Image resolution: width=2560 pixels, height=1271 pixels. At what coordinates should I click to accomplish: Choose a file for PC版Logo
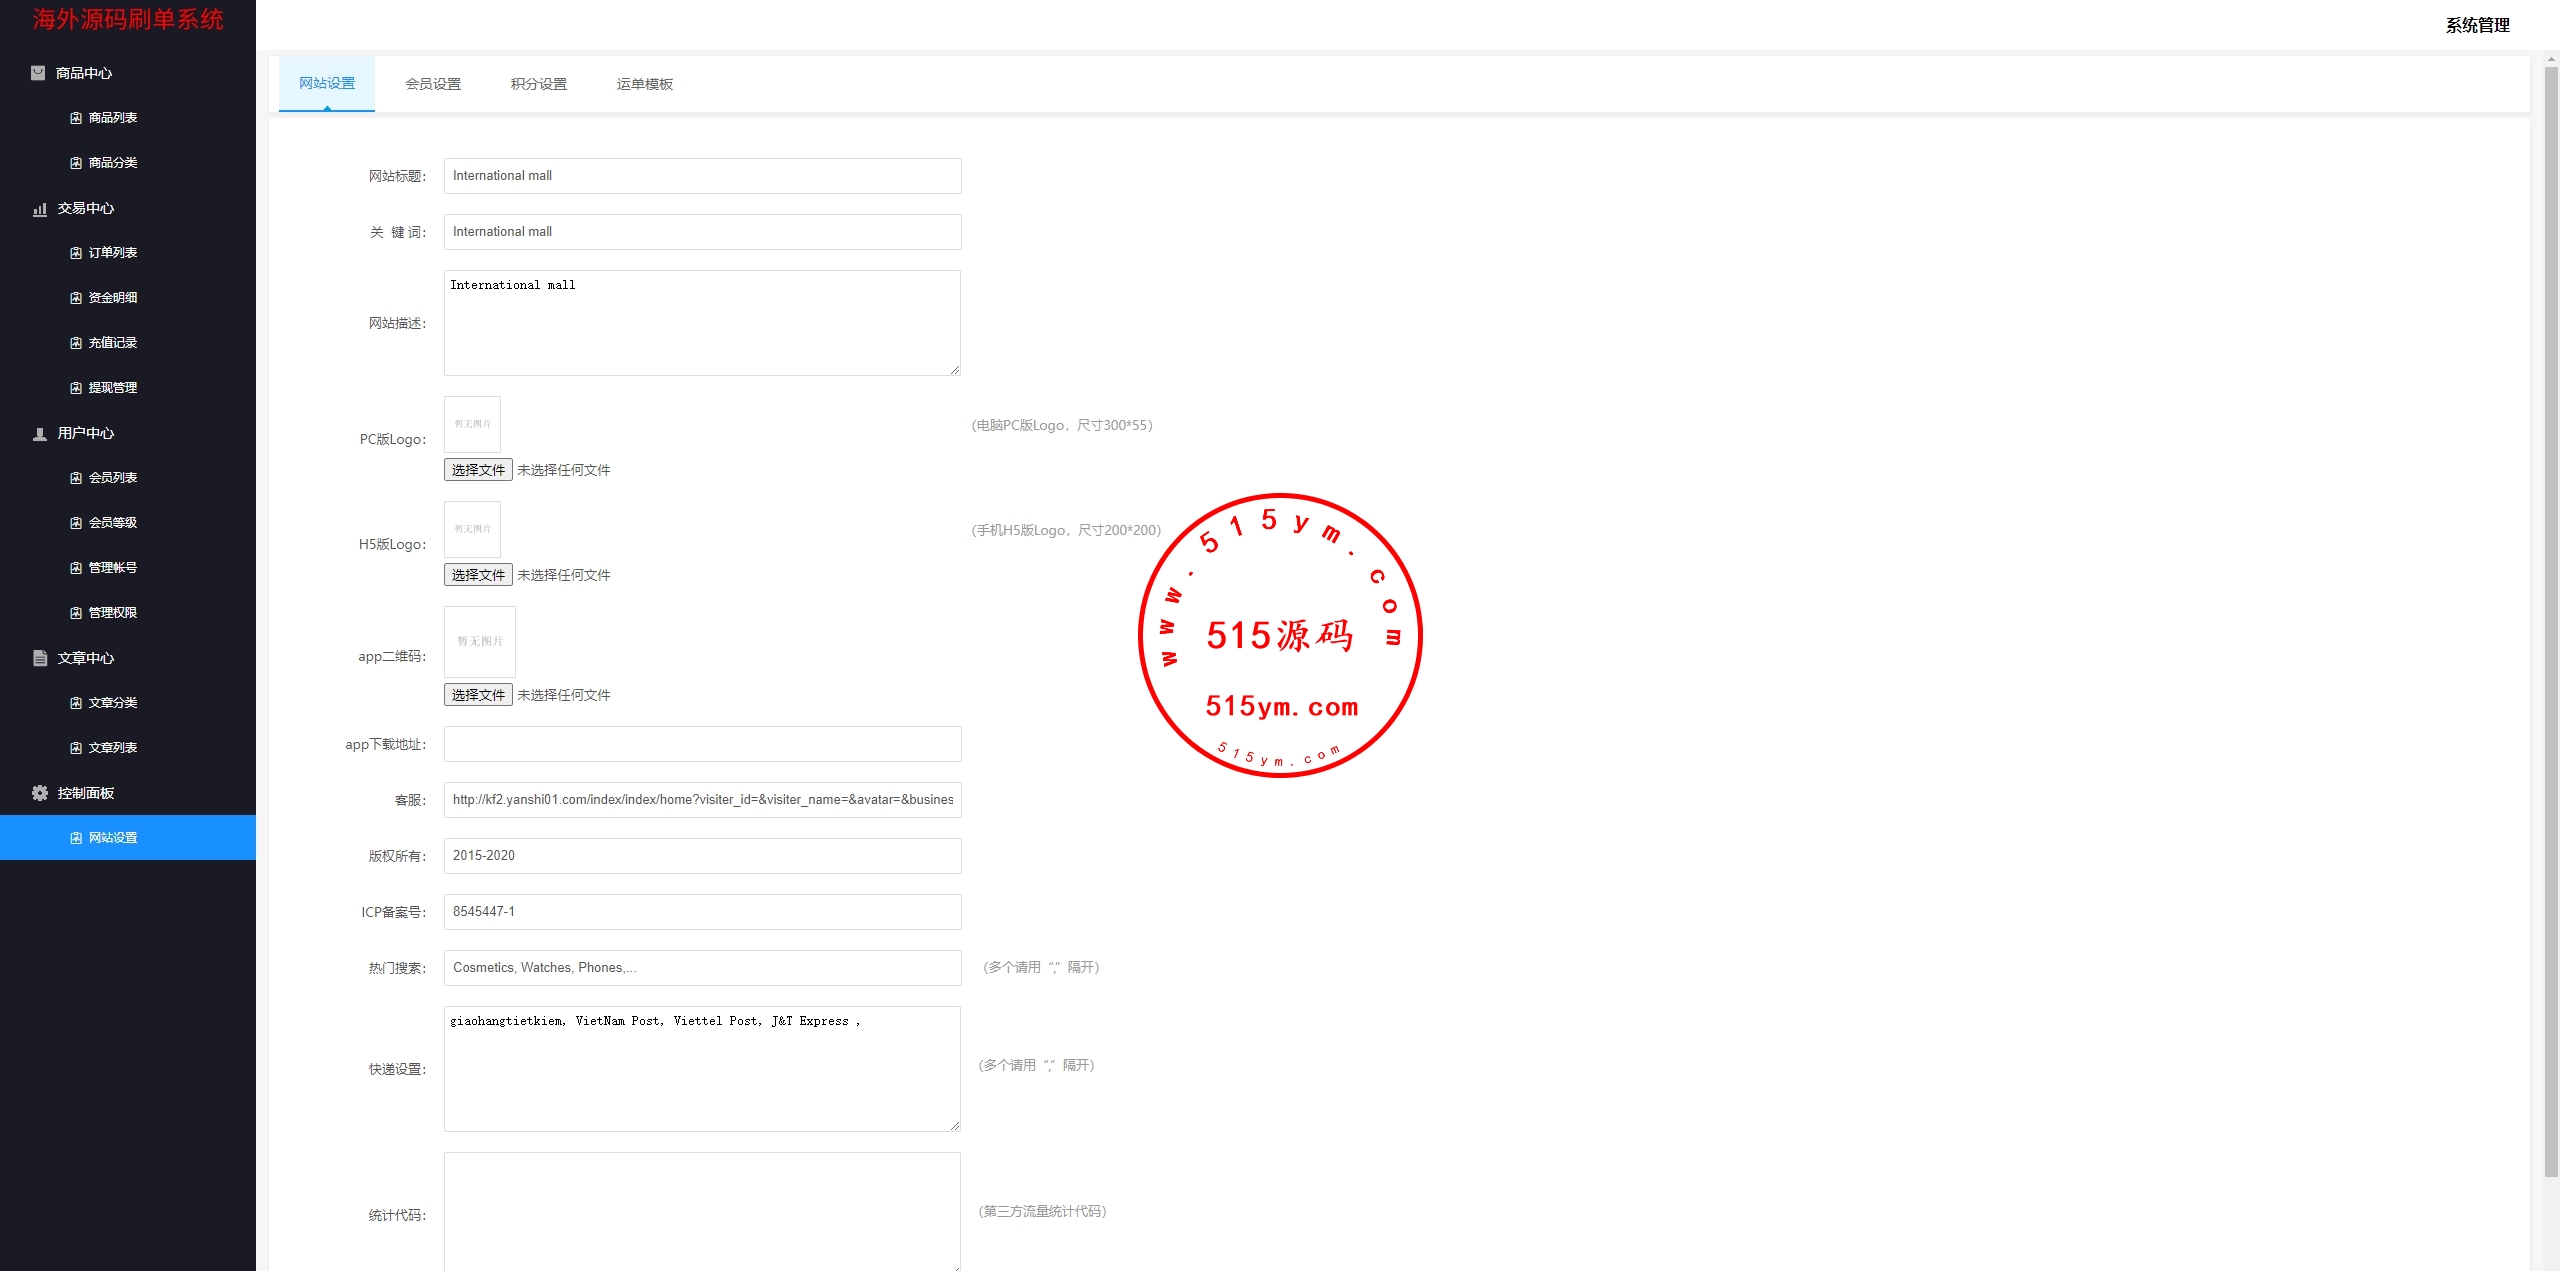(478, 470)
